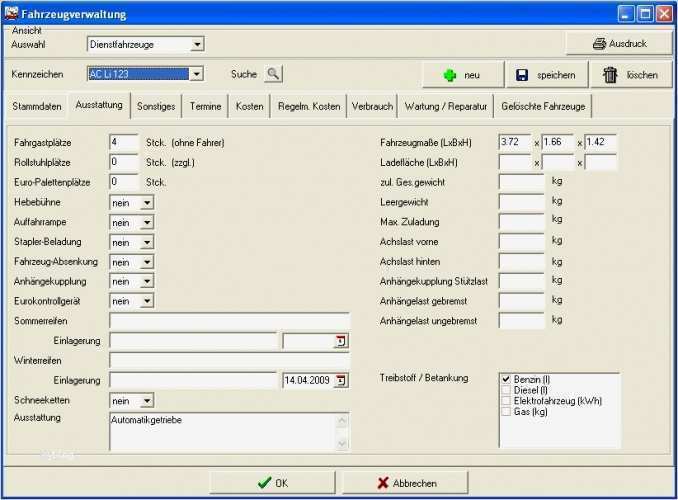The image size is (678, 500).
Task: Click the Fahrgastplätze input field
Action: coord(124,142)
